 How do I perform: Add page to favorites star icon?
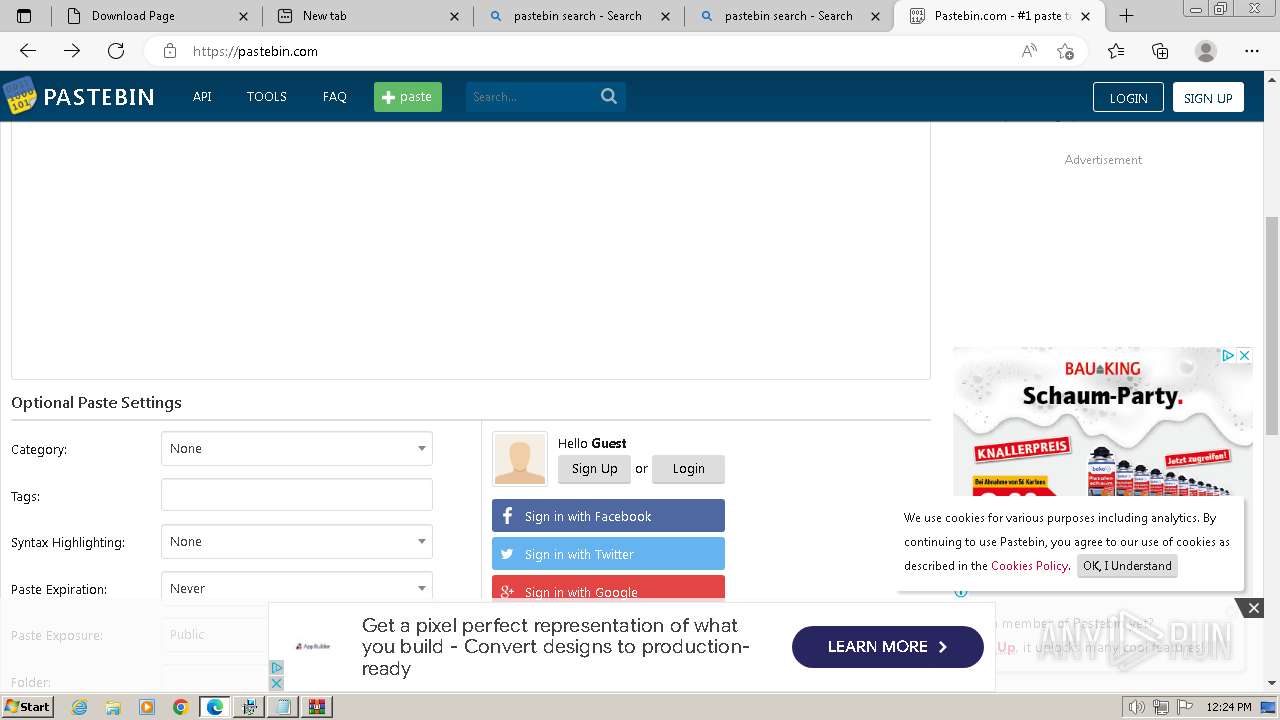pyautogui.click(x=1066, y=51)
